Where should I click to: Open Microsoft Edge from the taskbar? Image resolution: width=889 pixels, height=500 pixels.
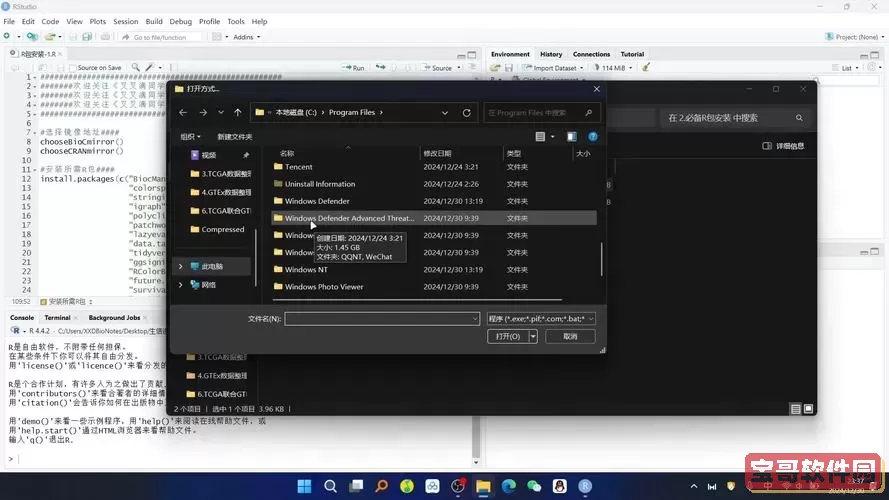tap(509, 486)
